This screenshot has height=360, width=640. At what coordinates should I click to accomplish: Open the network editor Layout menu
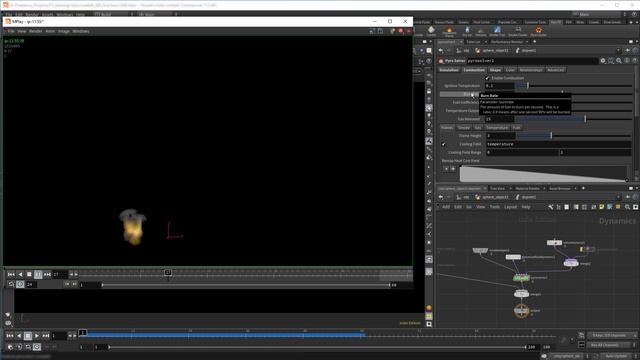(x=510, y=207)
